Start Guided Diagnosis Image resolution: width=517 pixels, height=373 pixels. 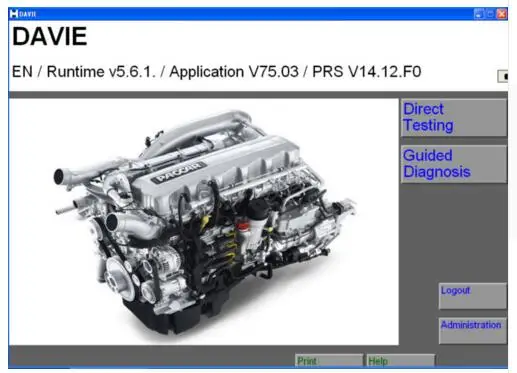point(454,164)
